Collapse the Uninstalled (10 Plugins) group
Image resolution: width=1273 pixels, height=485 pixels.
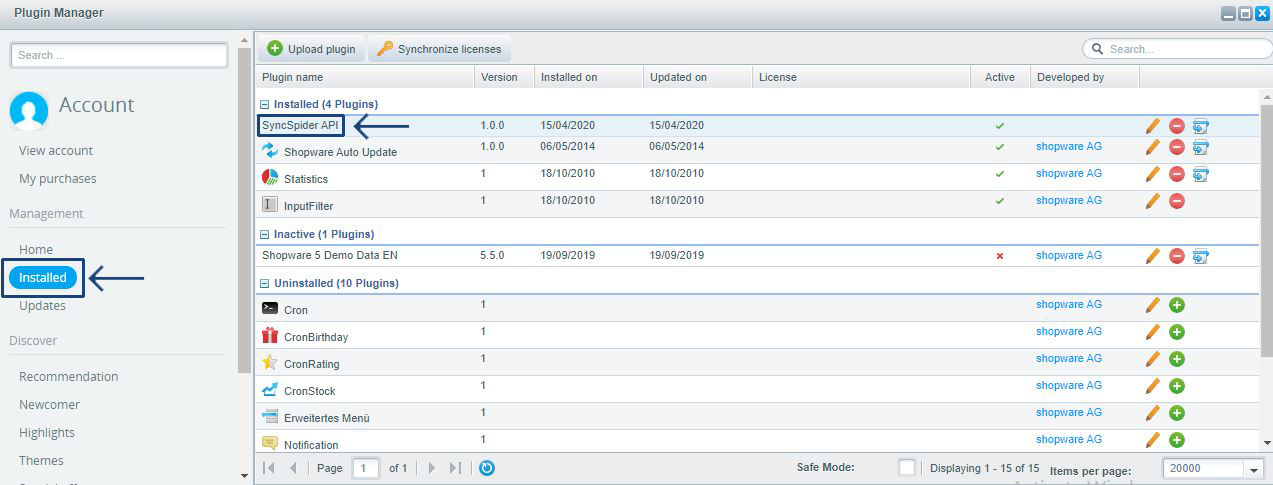click(x=265, y=283)
